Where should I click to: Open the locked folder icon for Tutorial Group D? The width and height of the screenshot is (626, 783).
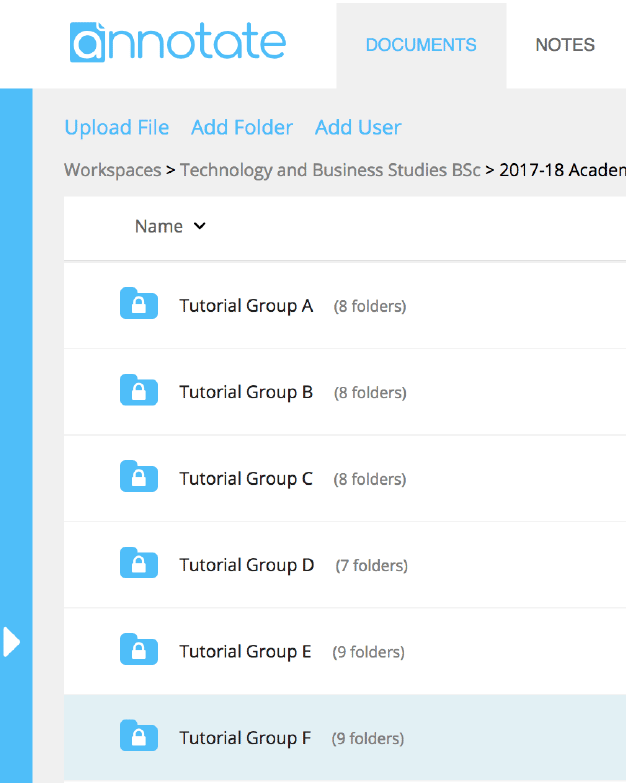(139, 562)
